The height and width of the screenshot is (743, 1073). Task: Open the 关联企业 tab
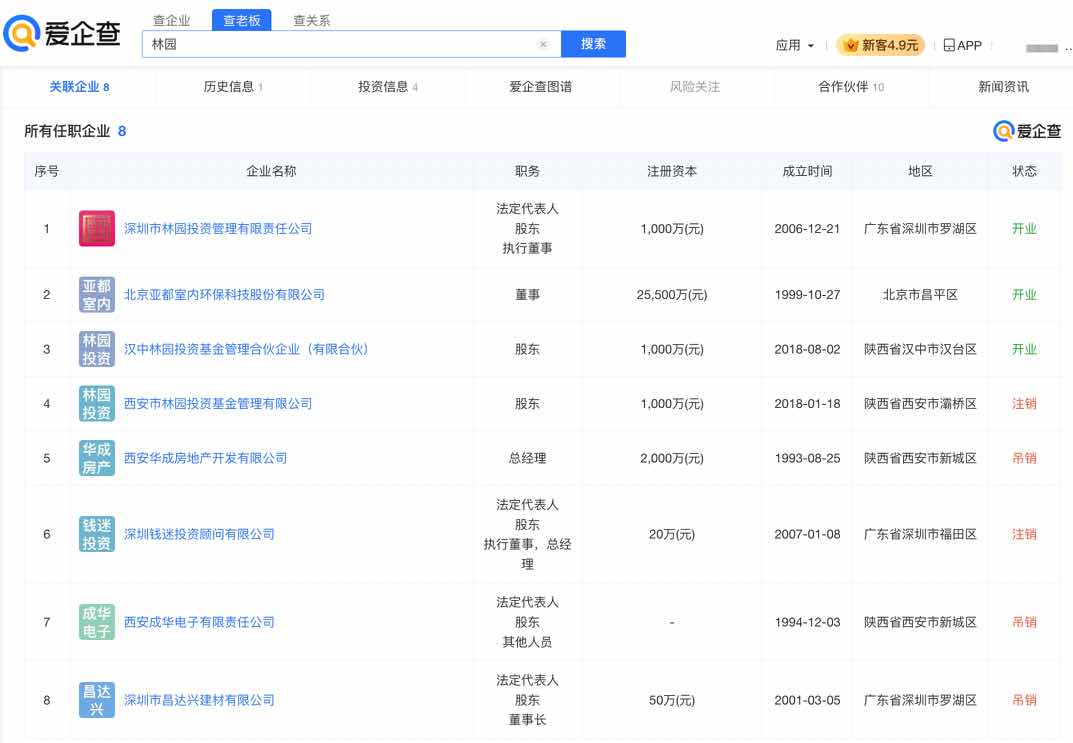pyautogui.click(x=79, y=87)
